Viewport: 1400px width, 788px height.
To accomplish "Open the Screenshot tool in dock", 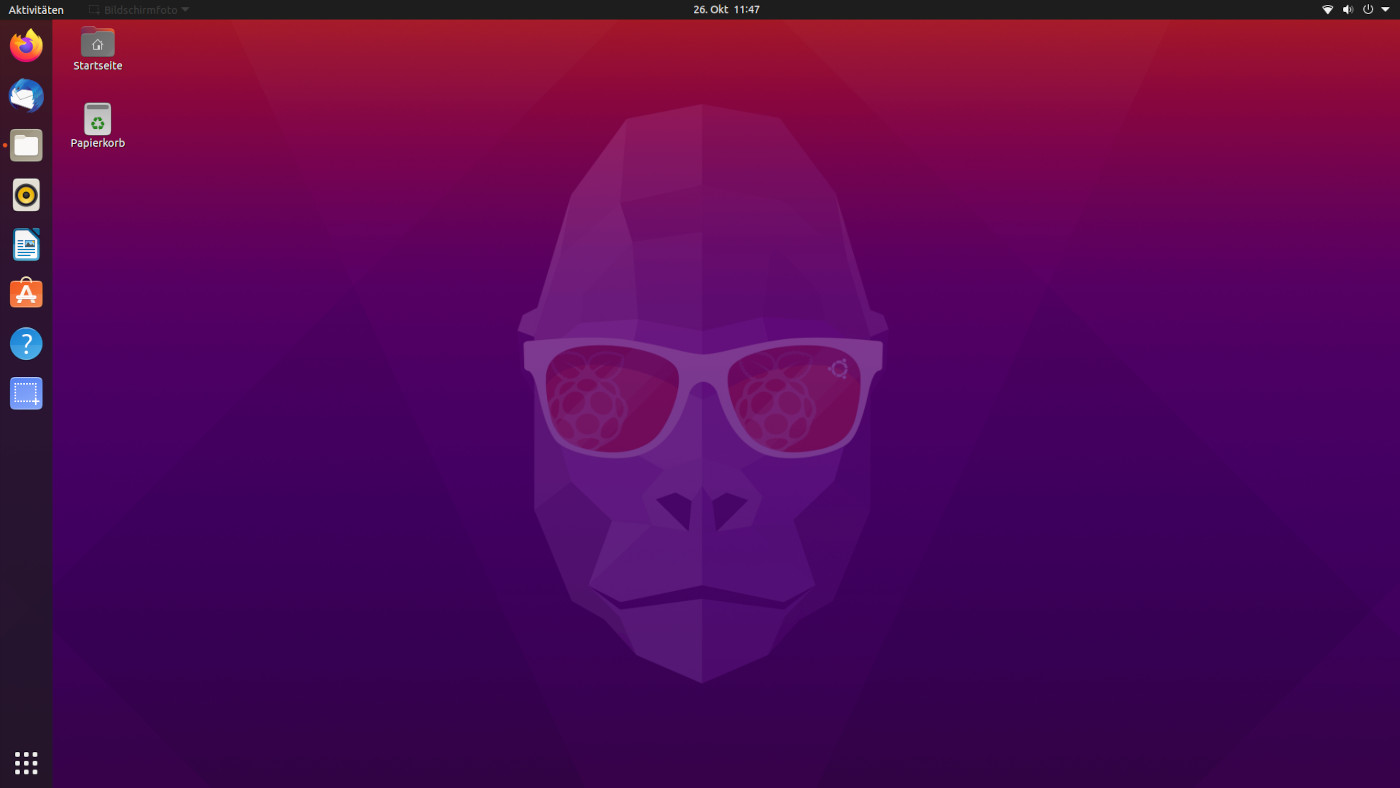I will pos(26,393).
